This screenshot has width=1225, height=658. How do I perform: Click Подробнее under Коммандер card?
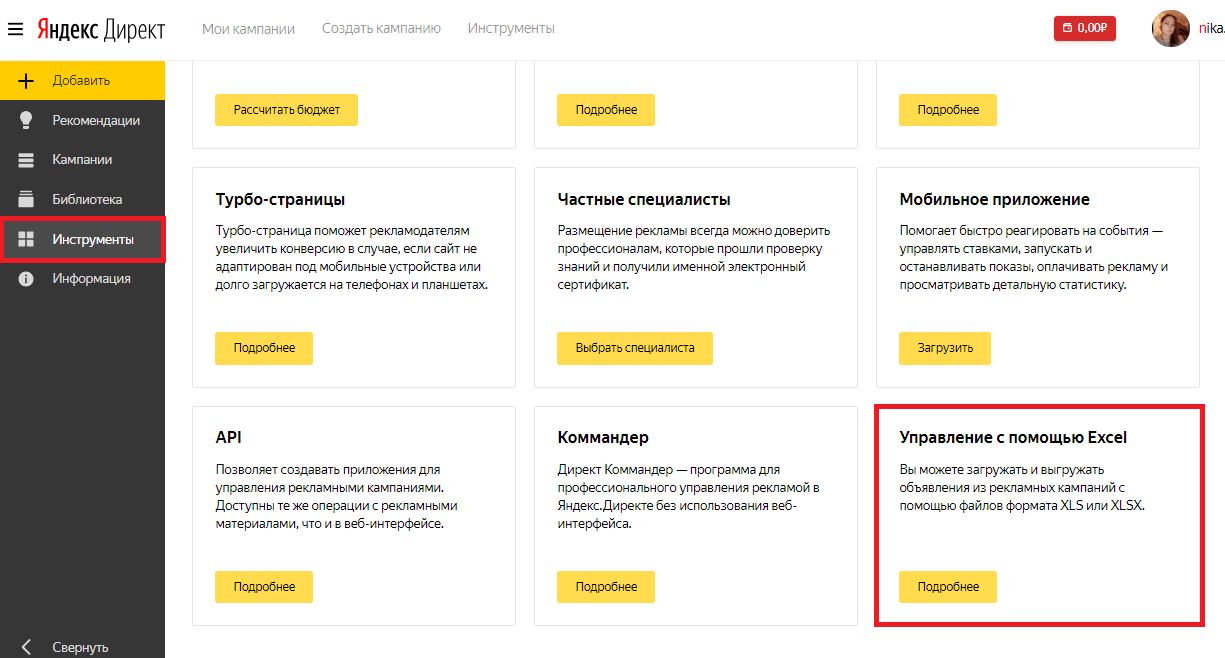pos(606,587)
